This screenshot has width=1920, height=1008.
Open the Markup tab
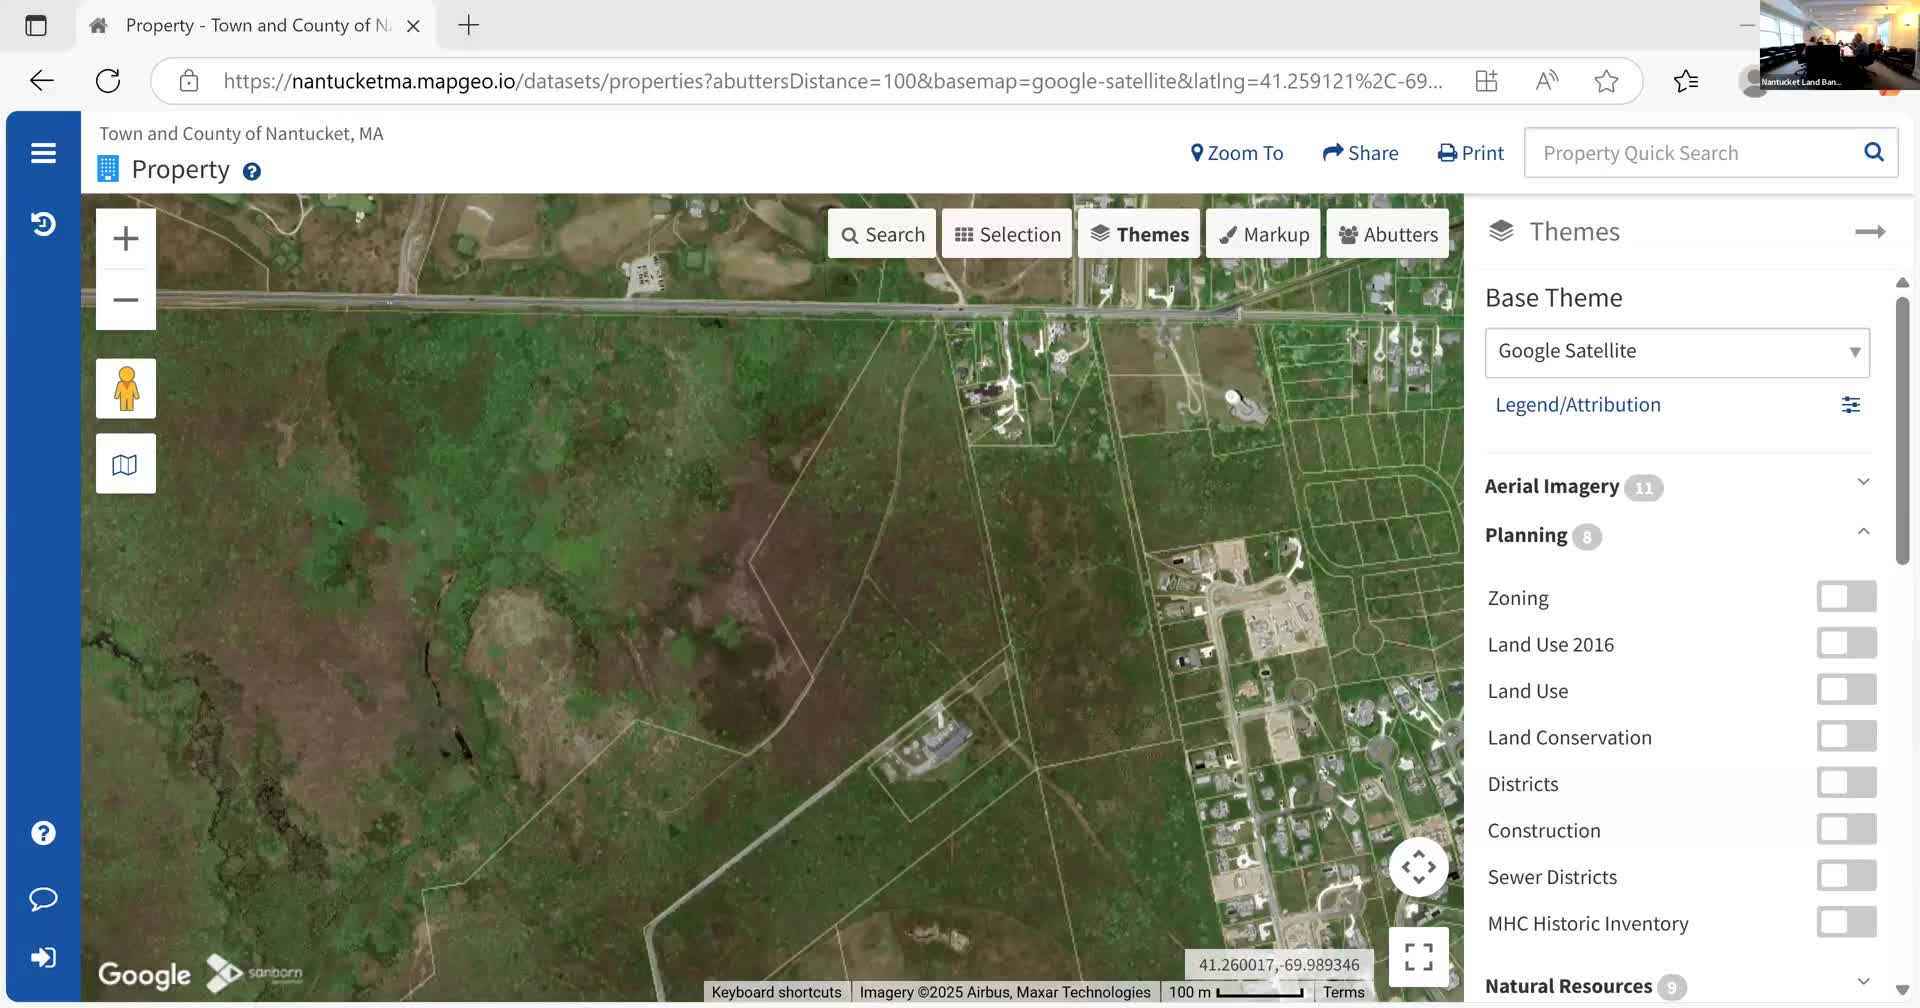(x=1263, y=234)
